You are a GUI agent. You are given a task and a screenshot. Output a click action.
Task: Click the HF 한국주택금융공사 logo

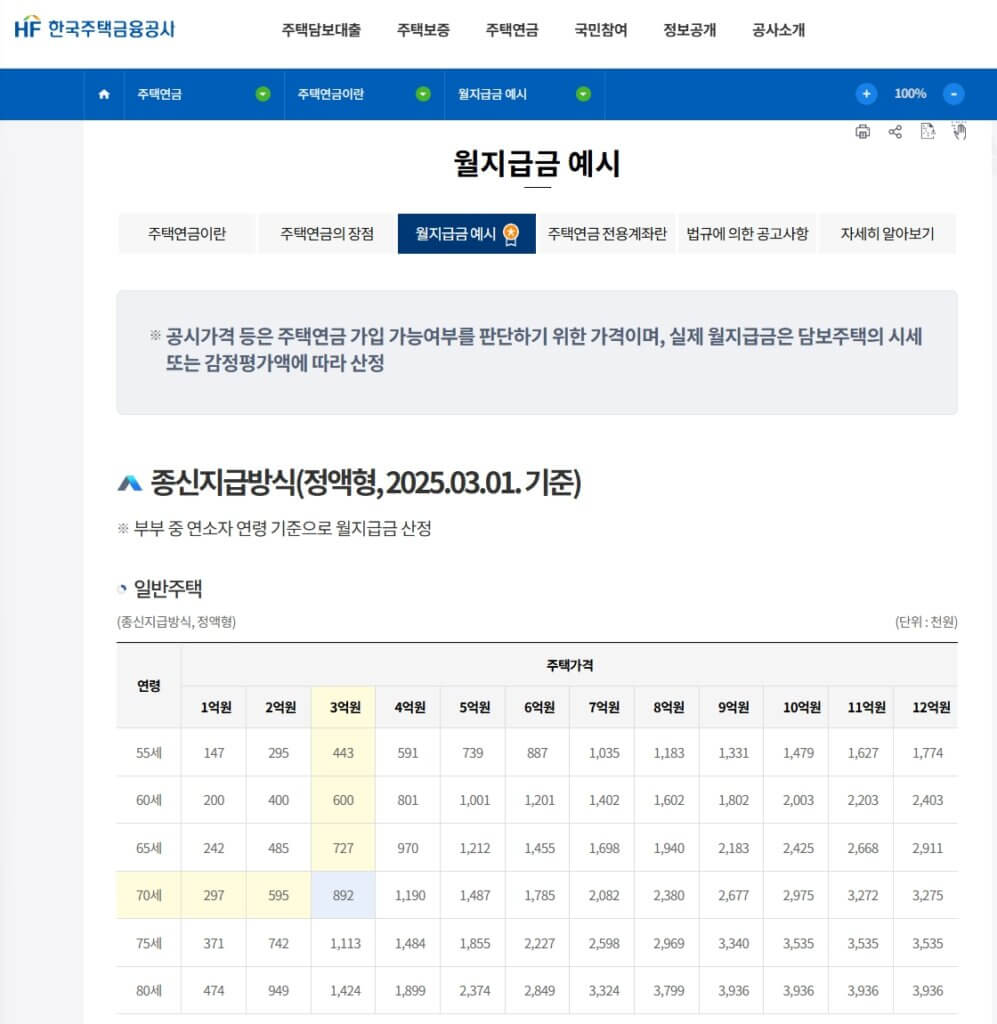point(93,29)
